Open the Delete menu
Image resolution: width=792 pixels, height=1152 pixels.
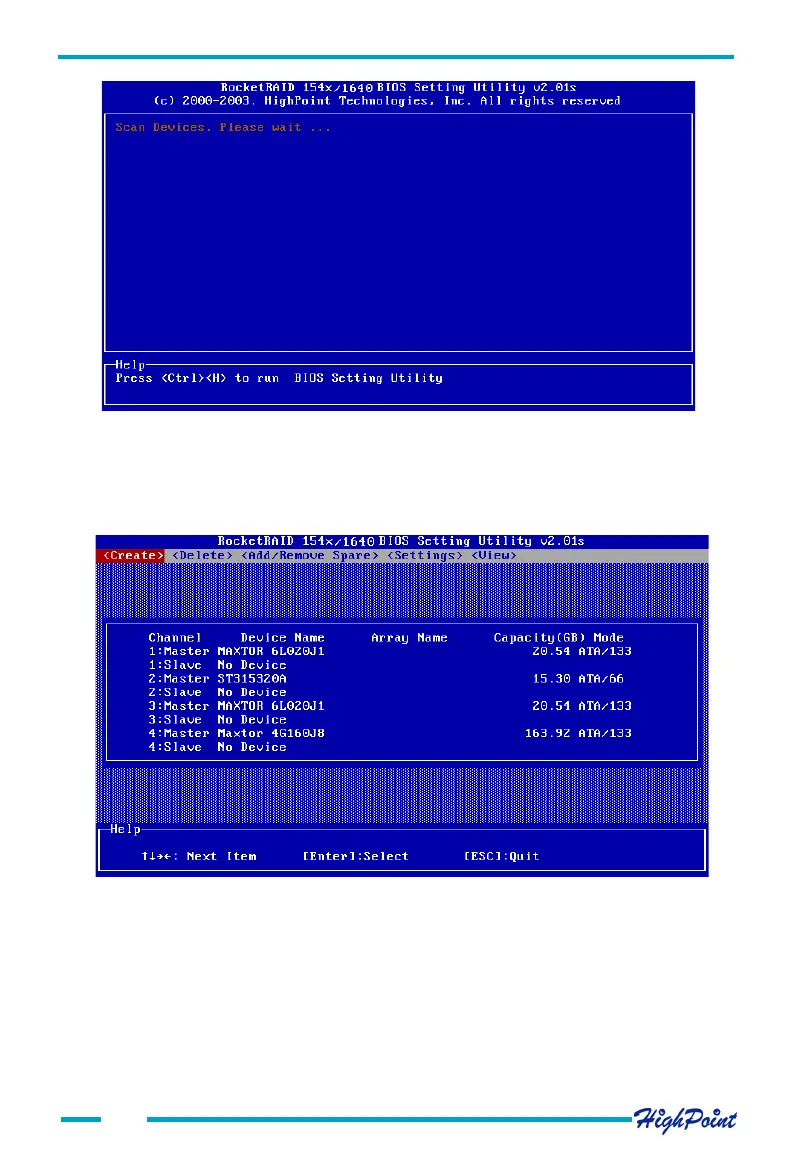pos(202,555)
